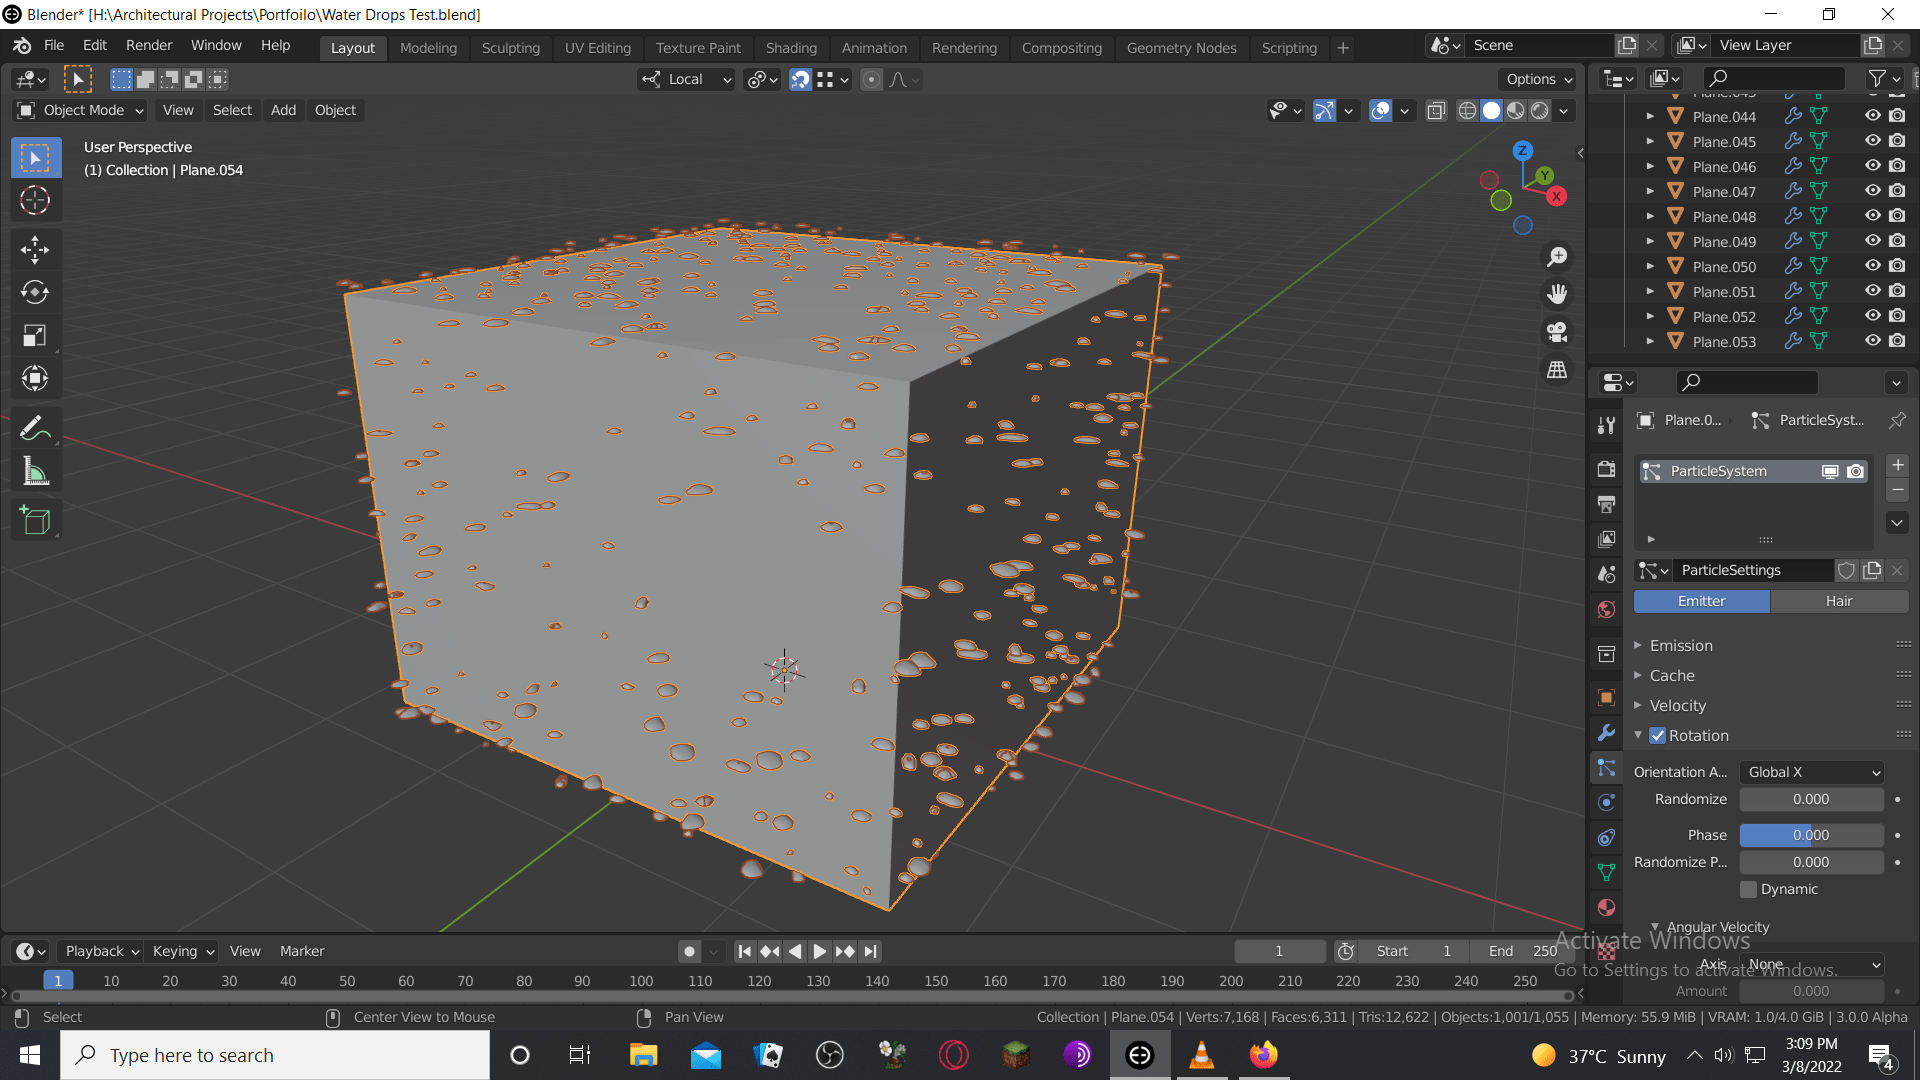Switch to the Shading workspace tab

click(791, 47)
